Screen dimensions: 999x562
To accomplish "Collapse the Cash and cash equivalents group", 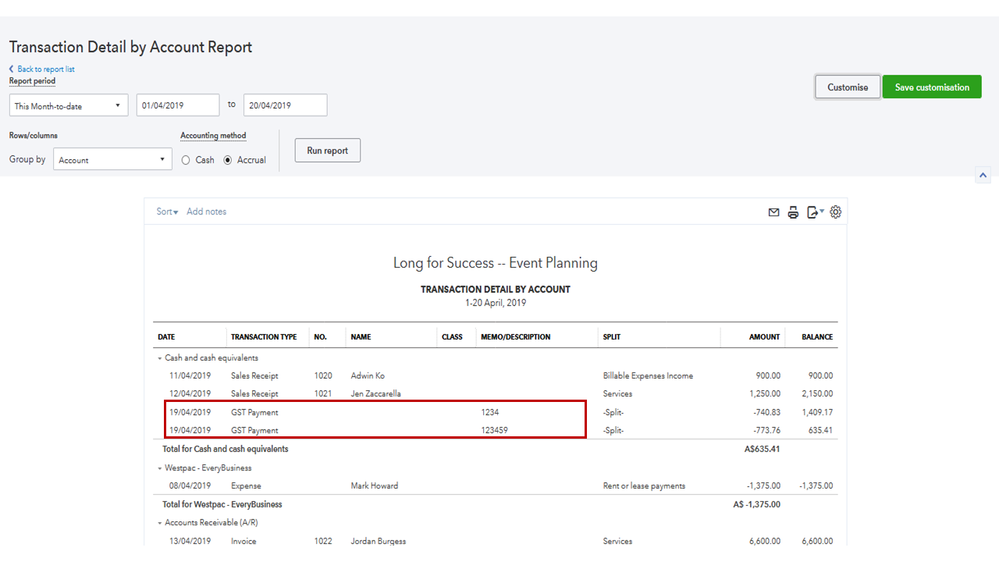I will pos(159,358).
